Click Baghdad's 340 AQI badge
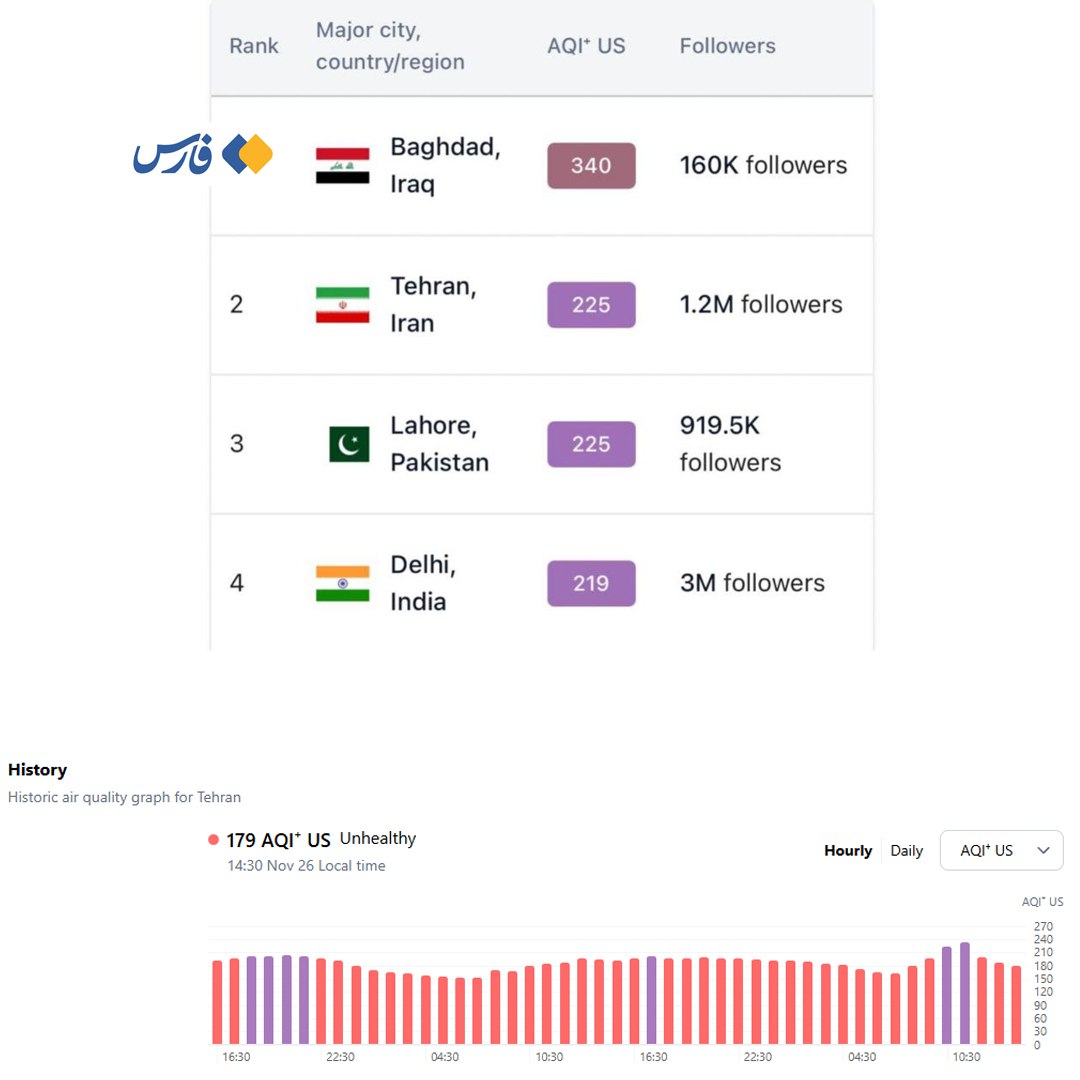 tap(591, 166)
